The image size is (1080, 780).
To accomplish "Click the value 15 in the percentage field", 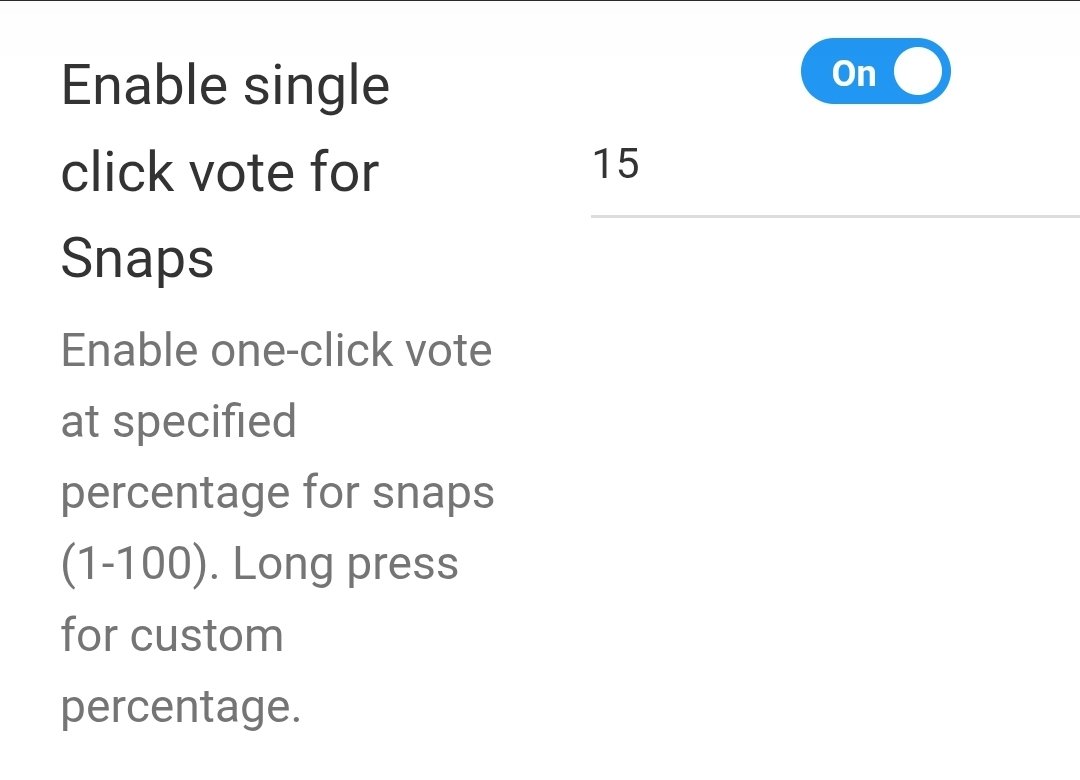I will [616, 164].
